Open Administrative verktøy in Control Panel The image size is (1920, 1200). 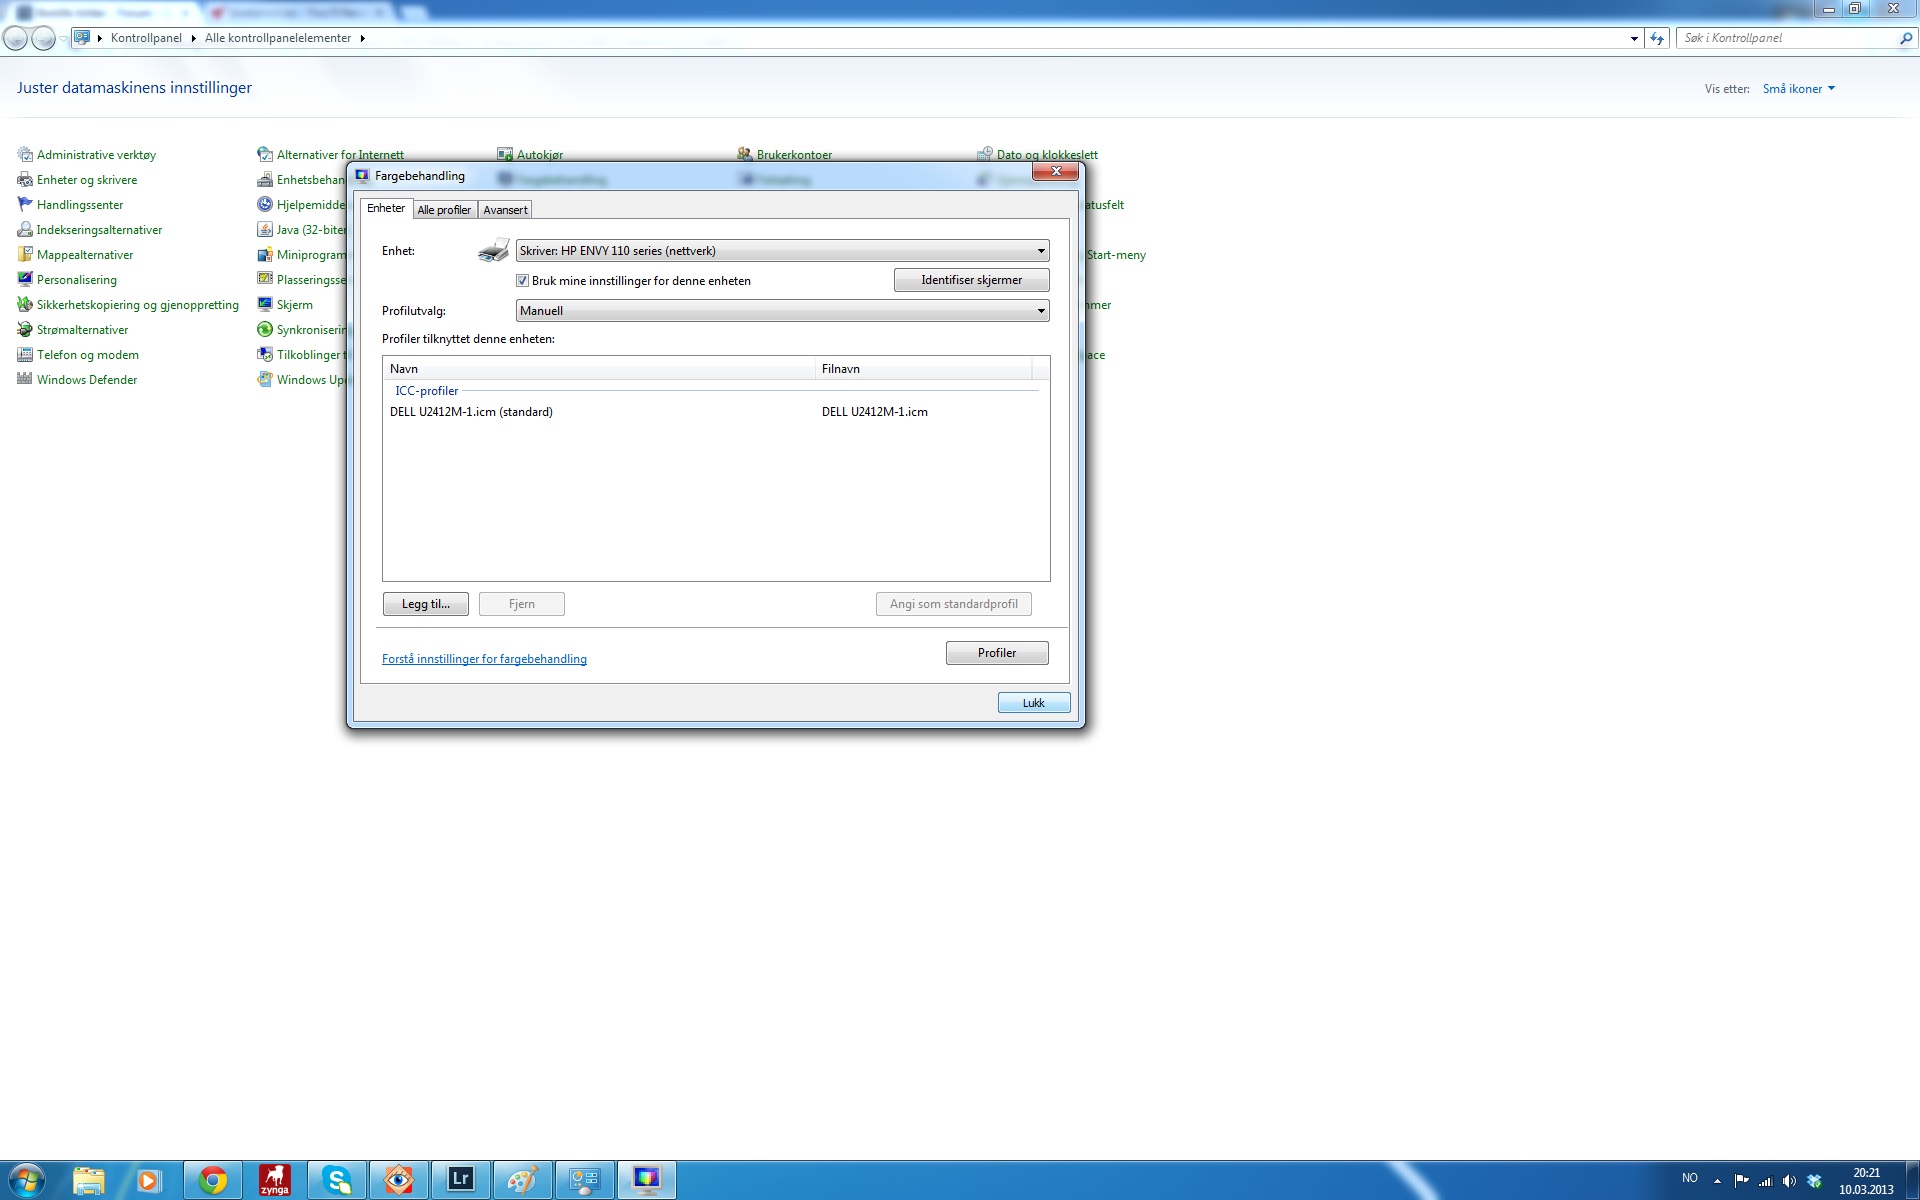87,155
